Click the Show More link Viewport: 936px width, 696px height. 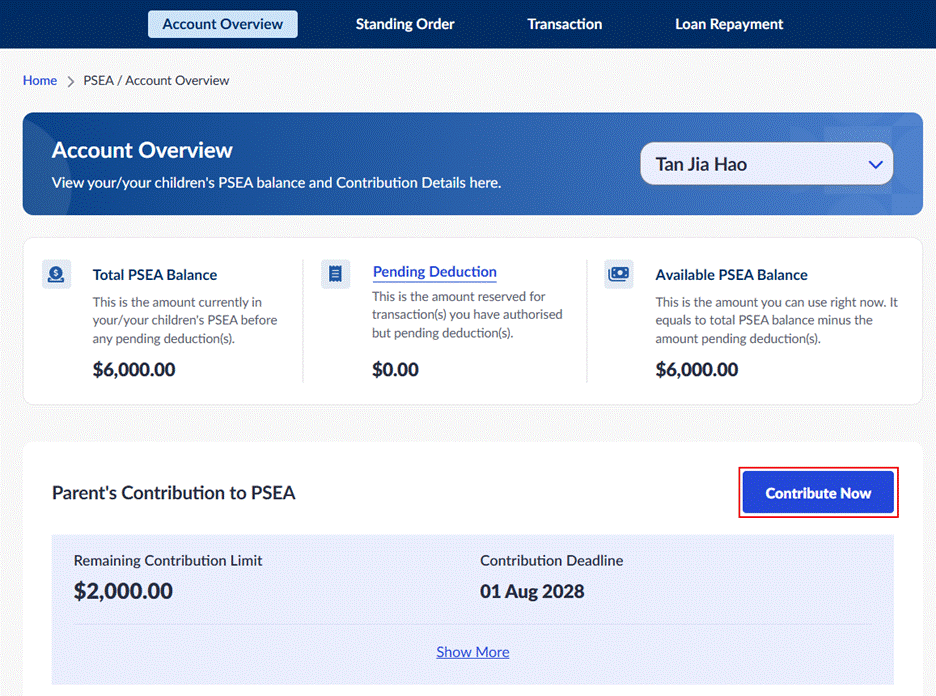tap(473, 652)
